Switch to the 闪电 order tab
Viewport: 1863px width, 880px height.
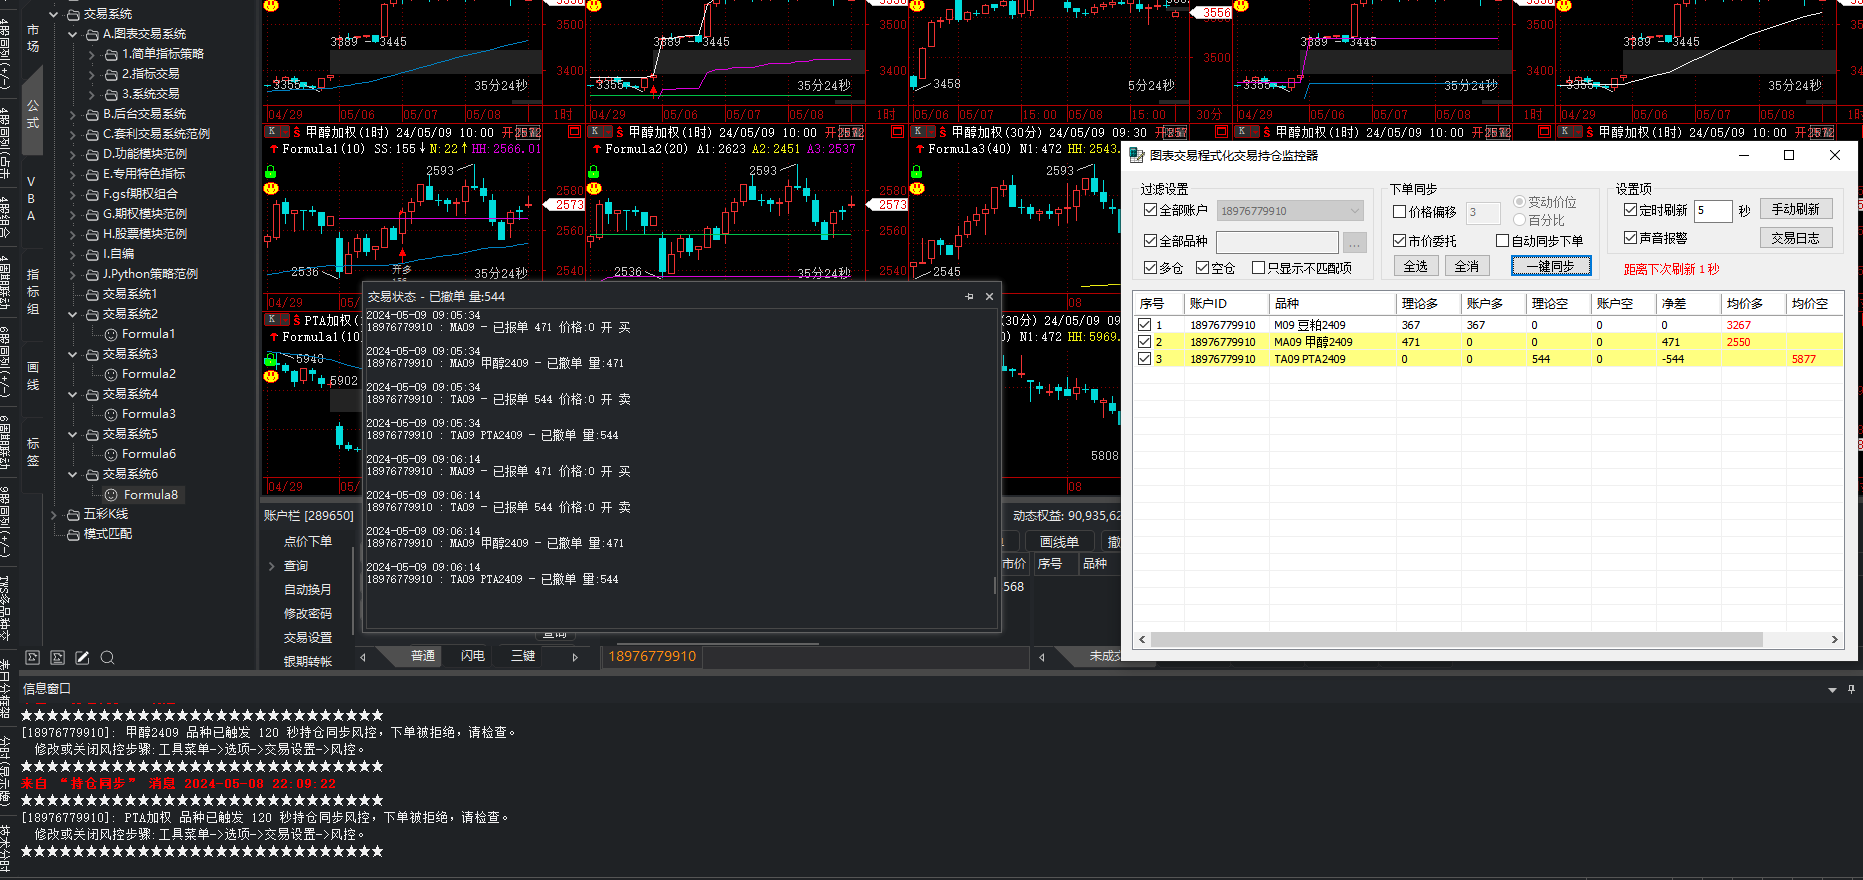pos(473,656)
